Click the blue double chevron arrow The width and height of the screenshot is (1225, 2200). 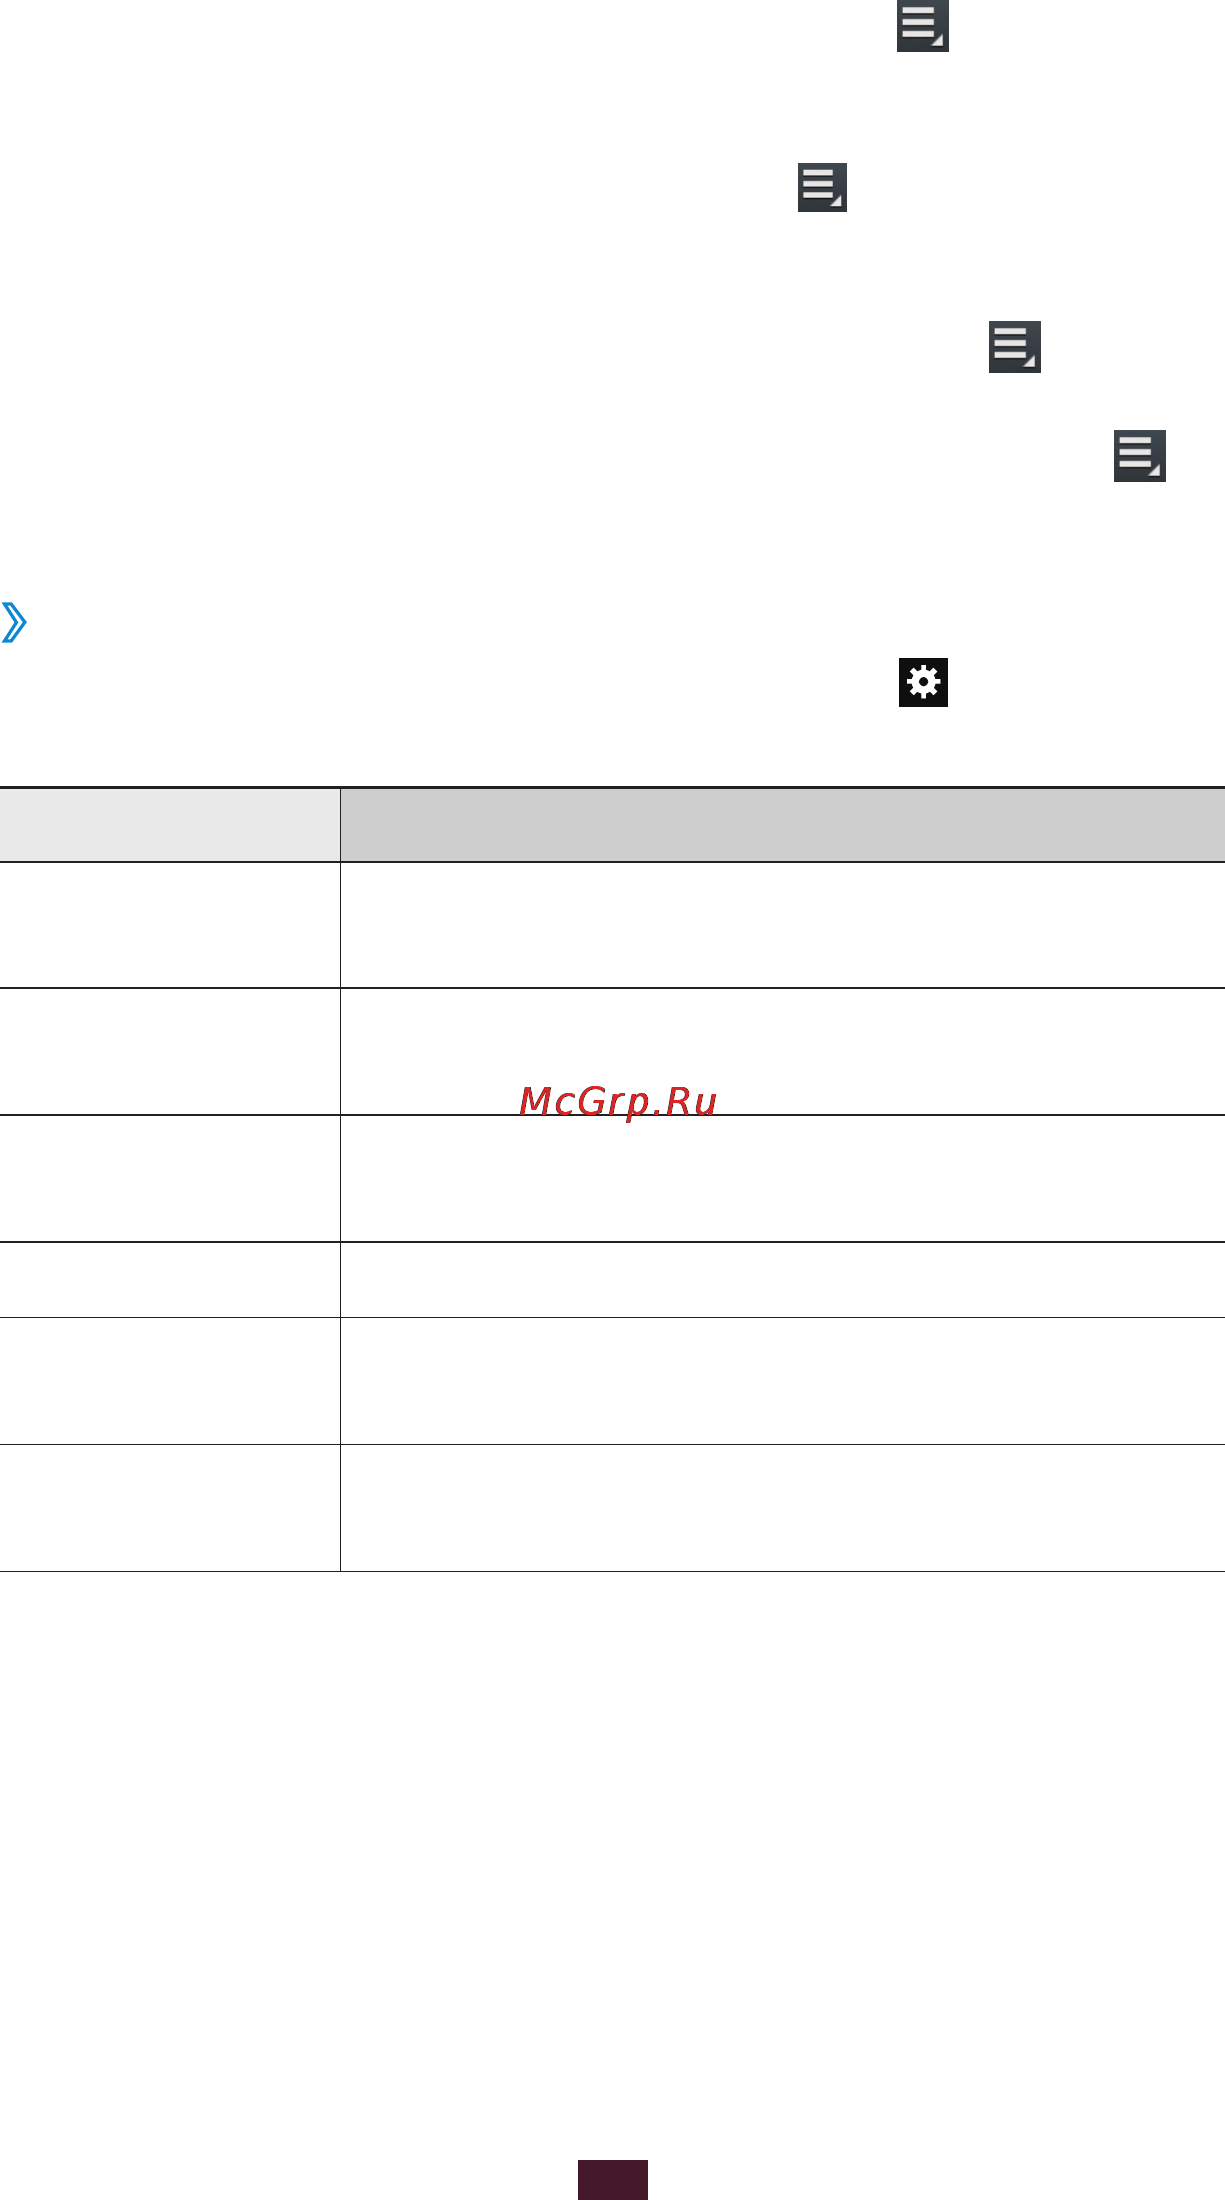(14, 622)
